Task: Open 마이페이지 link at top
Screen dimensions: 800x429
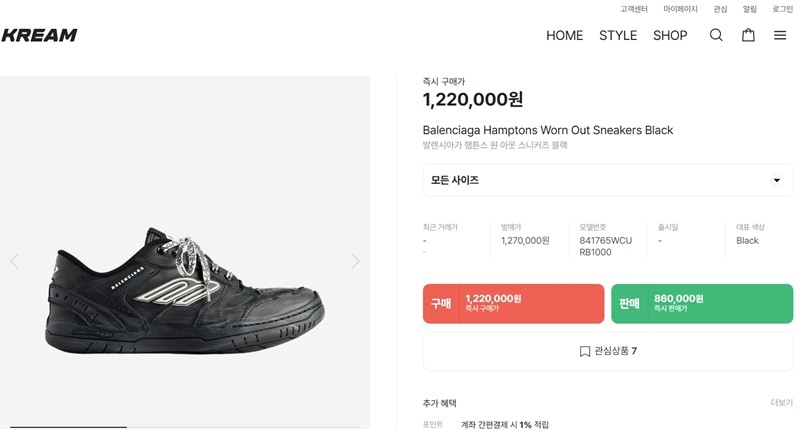Action: point(680,9)
